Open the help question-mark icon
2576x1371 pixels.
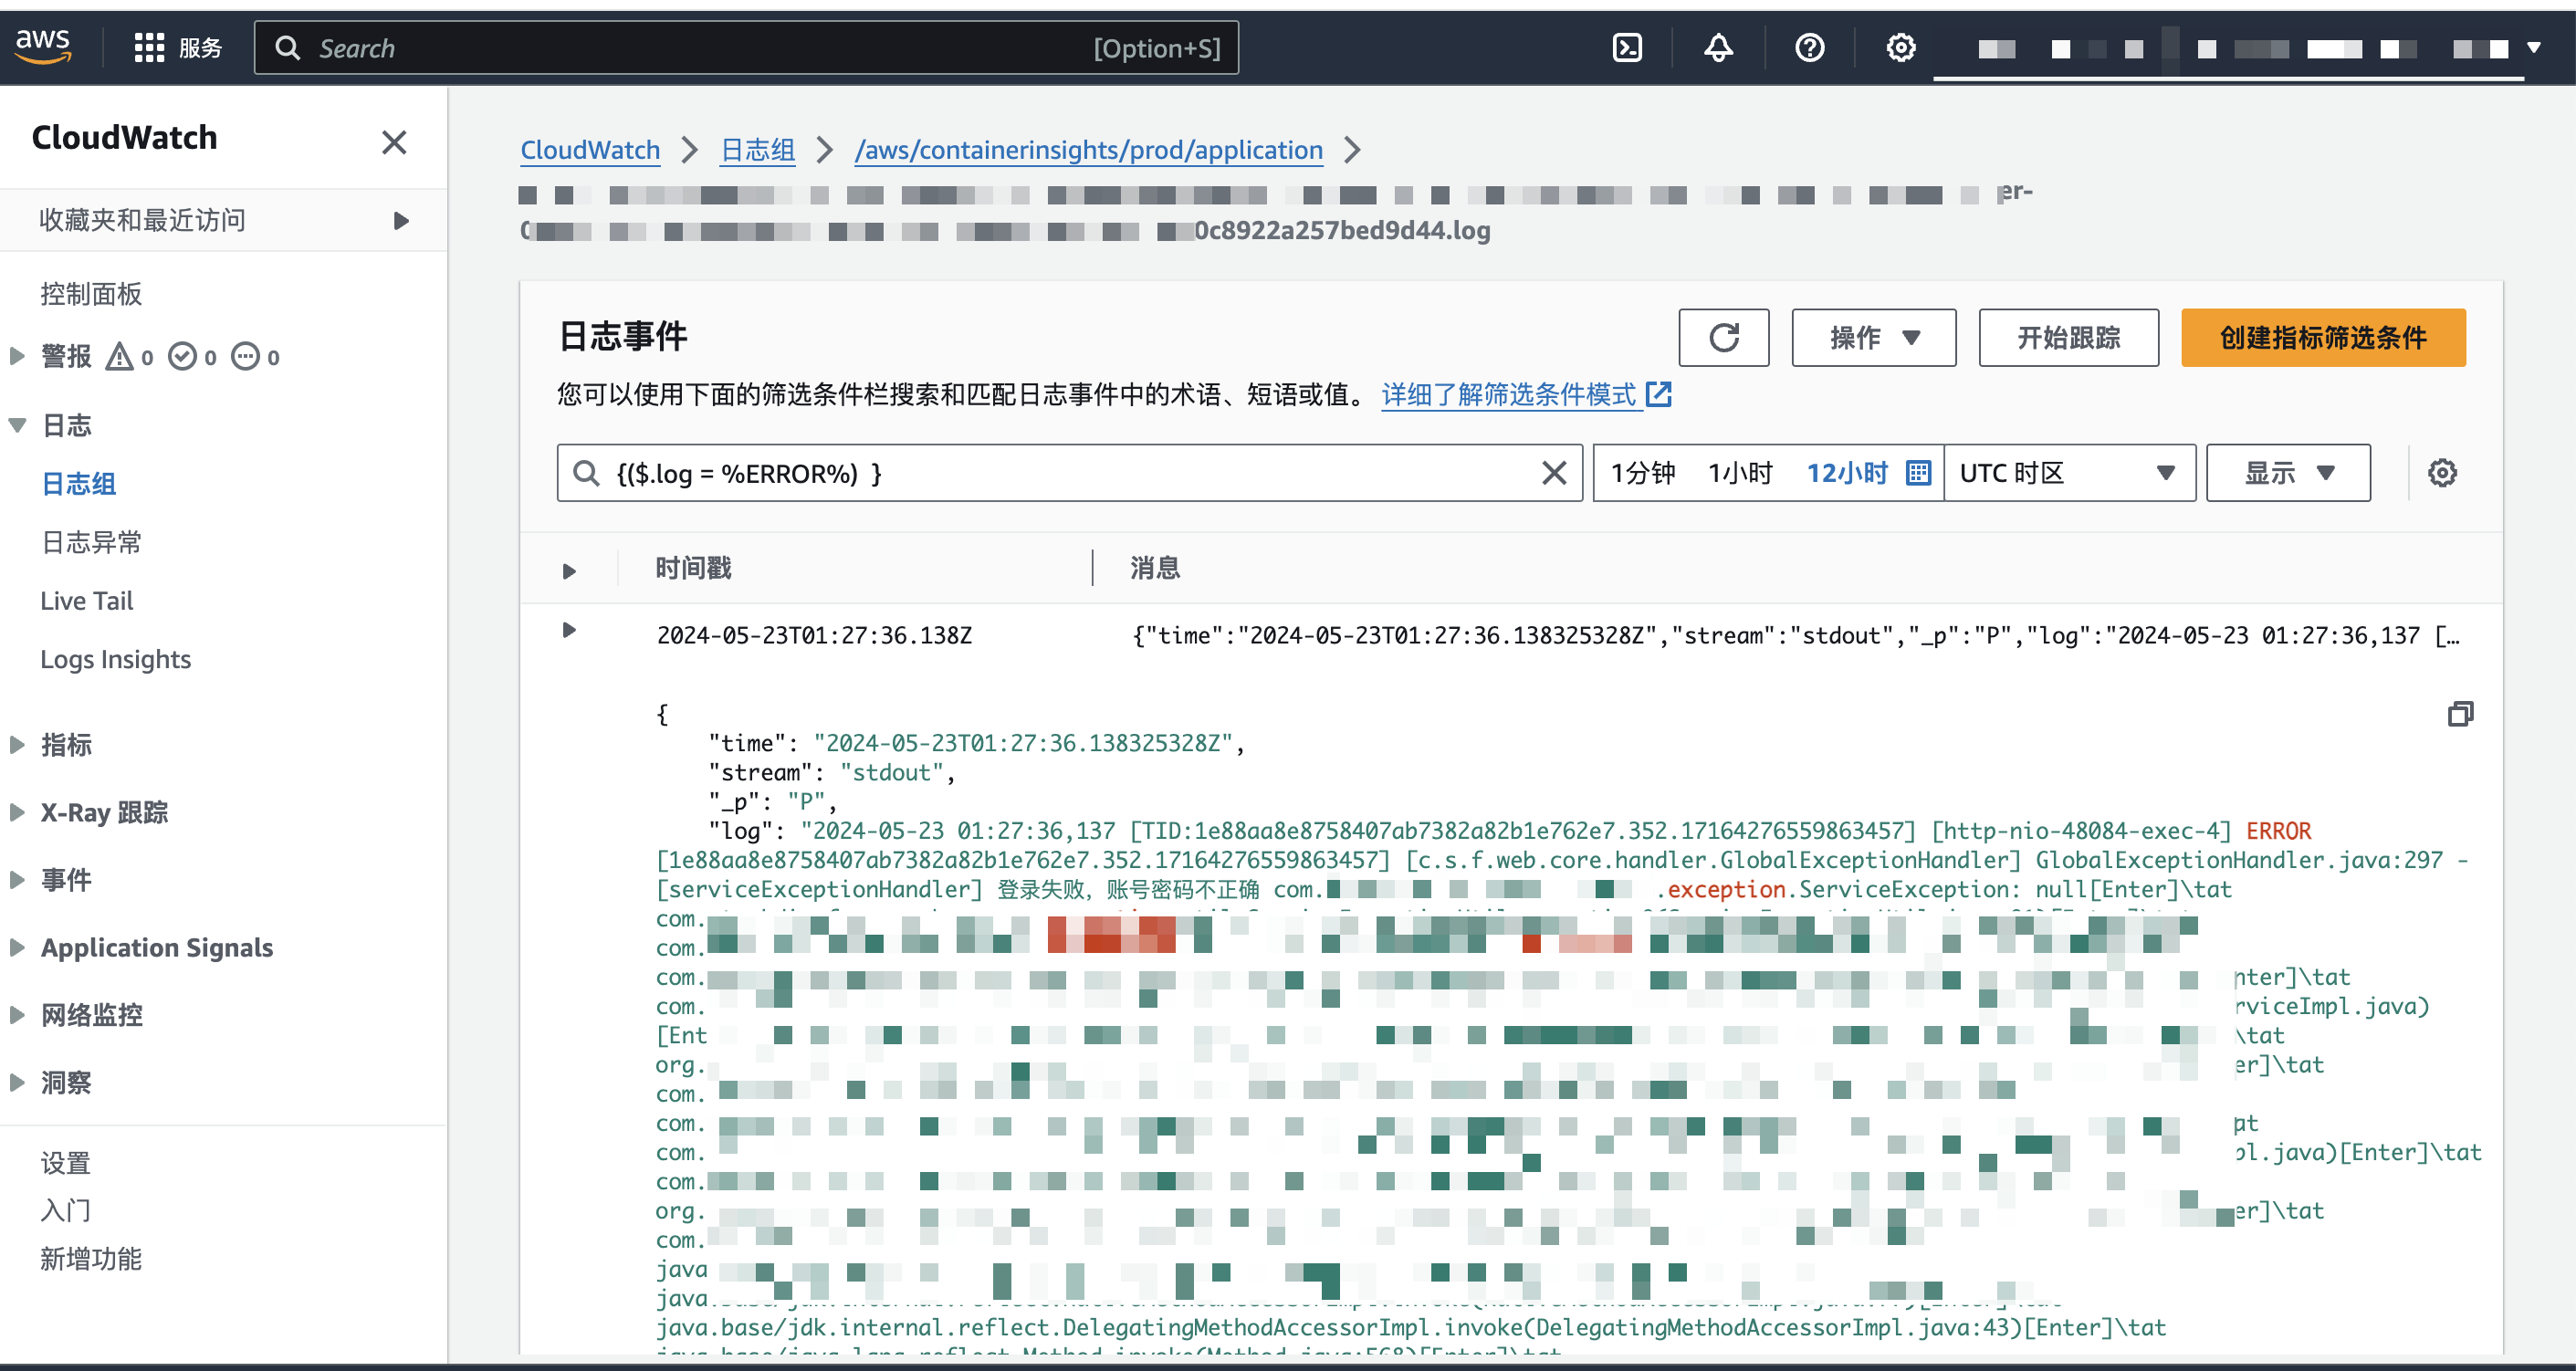(x=1809, y=48)
